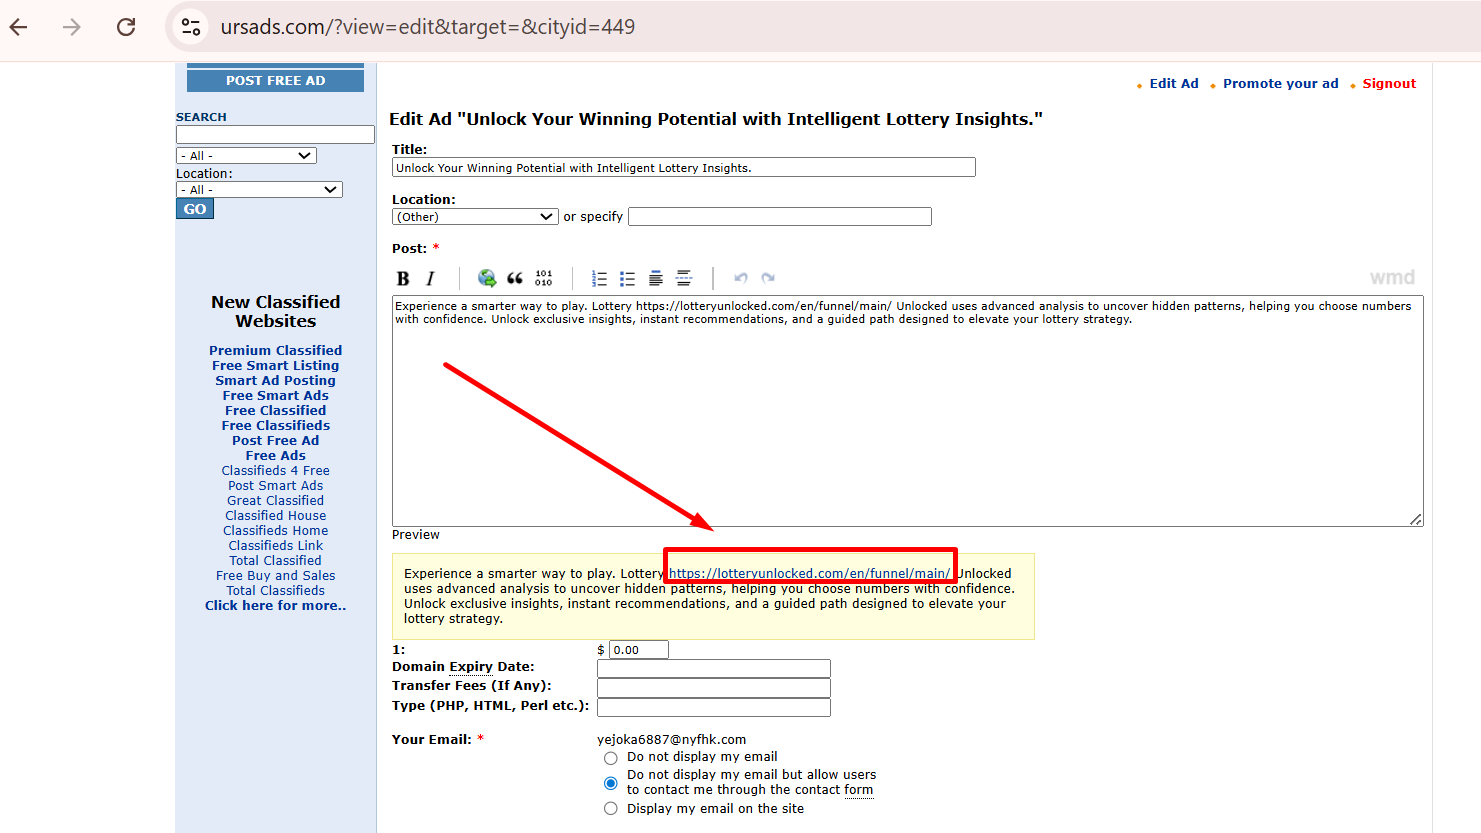The image size is (1481, 833).
Task: Expand the search category All dropdown
Action: coord(246,156)
